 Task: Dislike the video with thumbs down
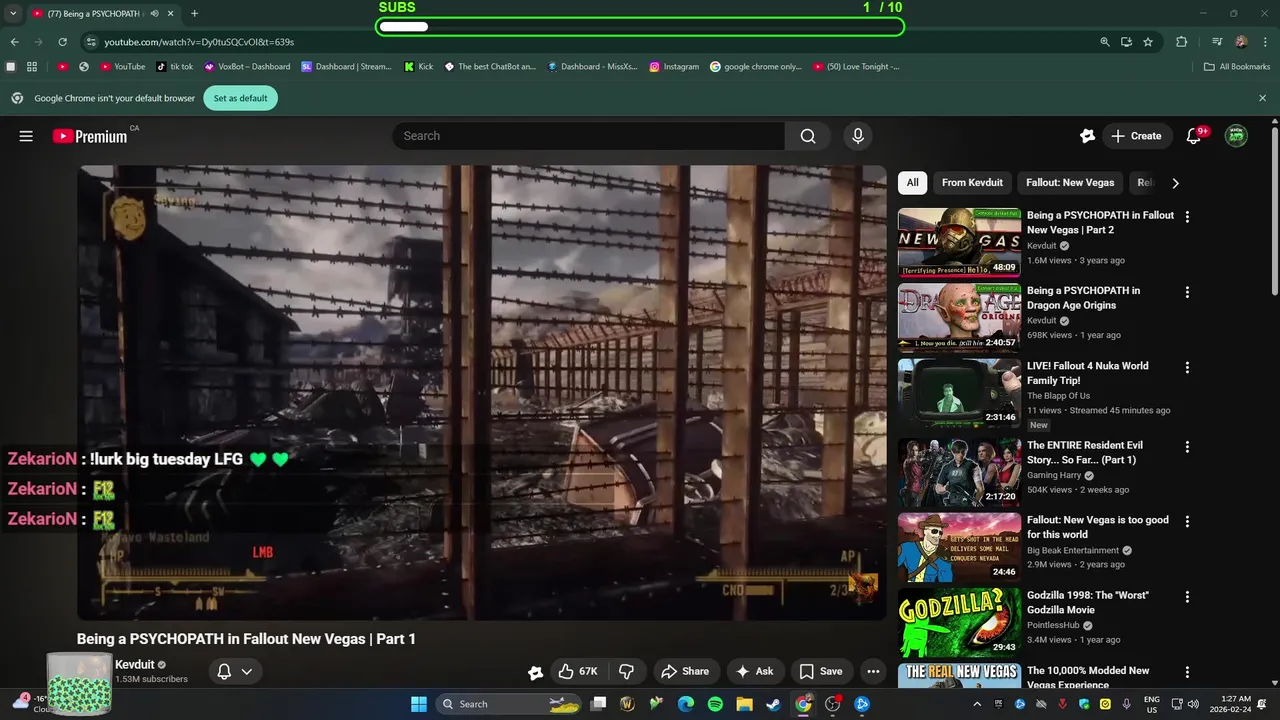click(626, 671)
